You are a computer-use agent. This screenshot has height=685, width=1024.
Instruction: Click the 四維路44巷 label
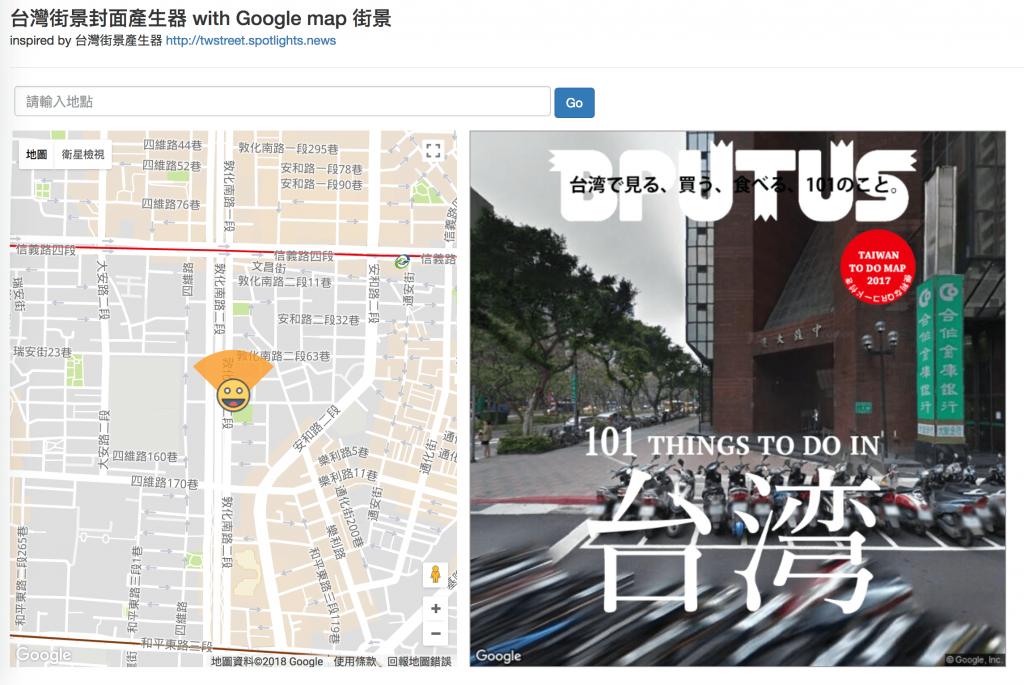click(x=172, y=145)
